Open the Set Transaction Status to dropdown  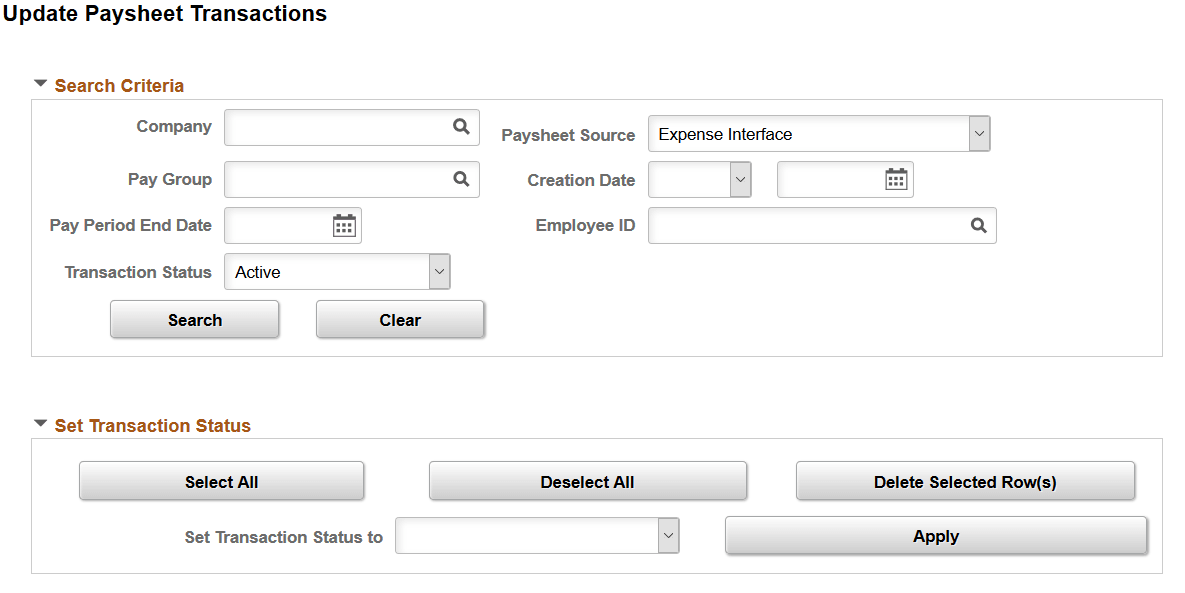coord(667,536)
